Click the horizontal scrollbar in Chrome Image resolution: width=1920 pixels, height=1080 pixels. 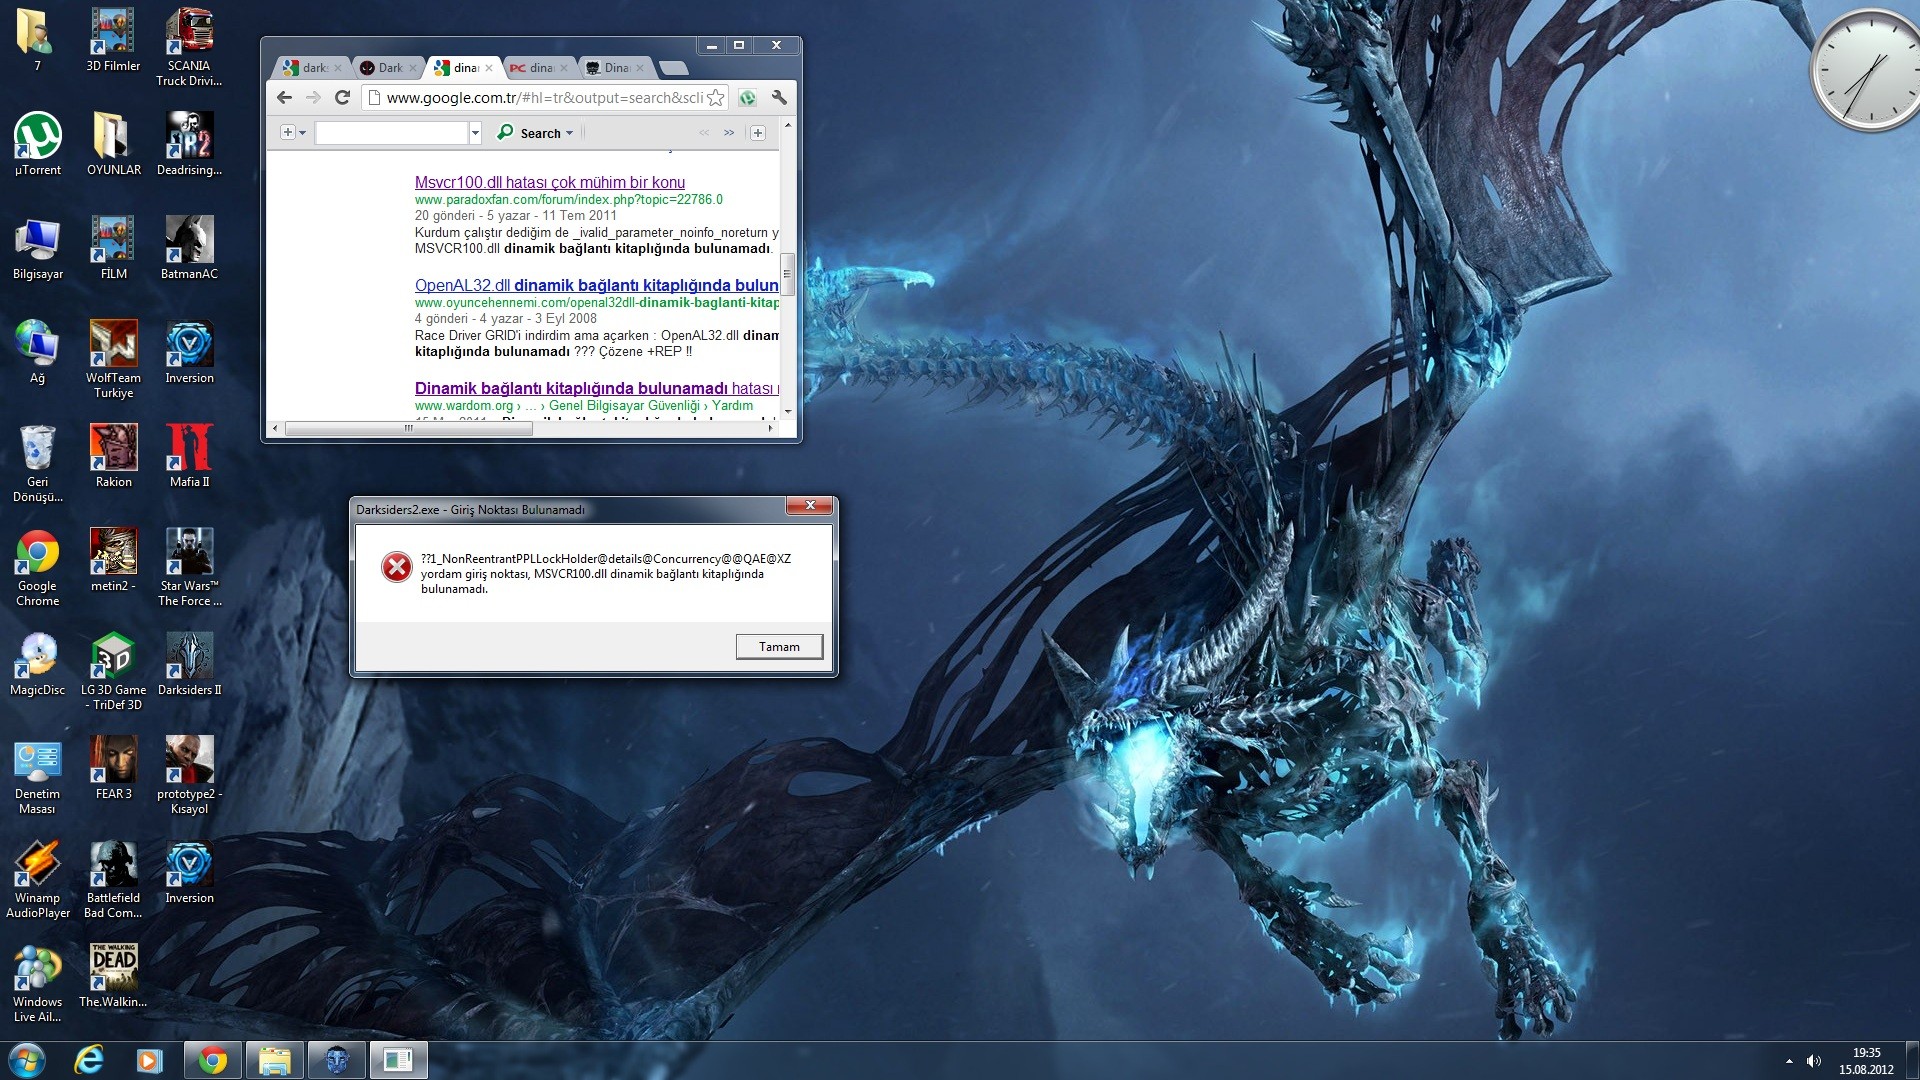pyautogui.click(x=408, y=428)
